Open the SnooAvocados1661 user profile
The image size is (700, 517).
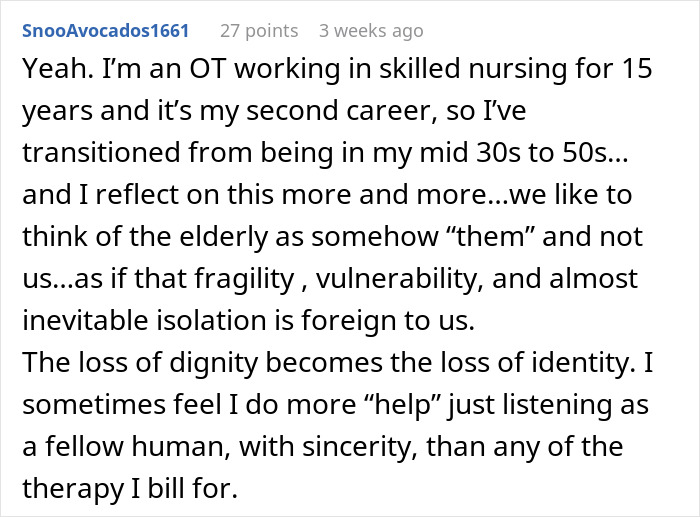(103, 30)
